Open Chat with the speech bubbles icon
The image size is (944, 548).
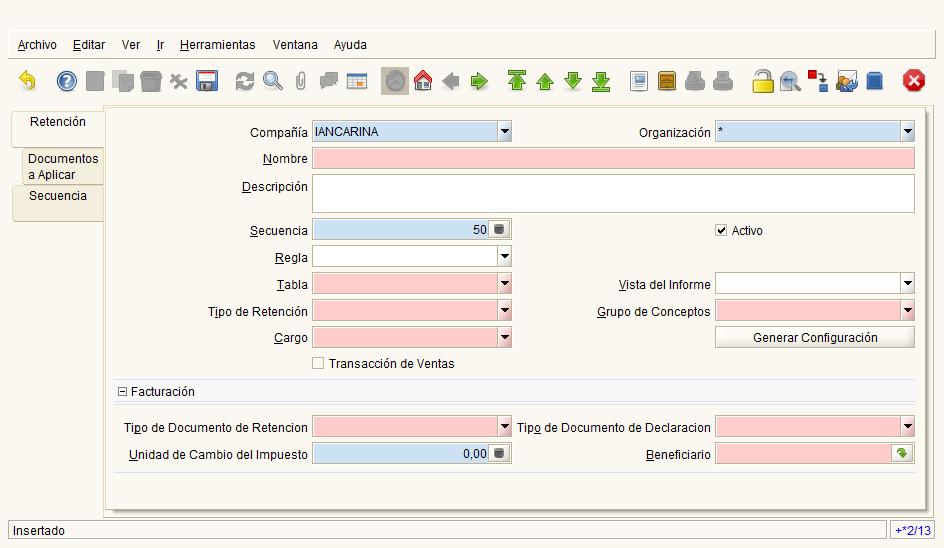click(329, 81)
